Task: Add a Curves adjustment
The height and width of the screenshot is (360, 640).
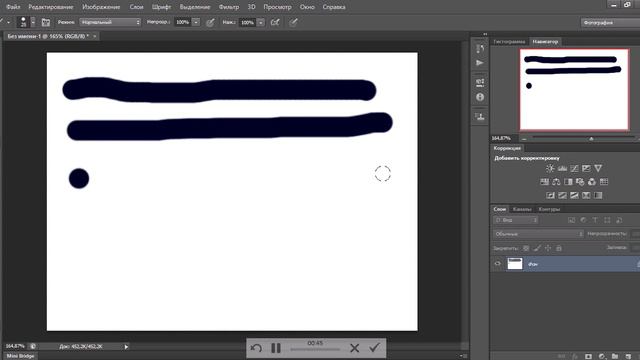Action: tap(574, 169)
